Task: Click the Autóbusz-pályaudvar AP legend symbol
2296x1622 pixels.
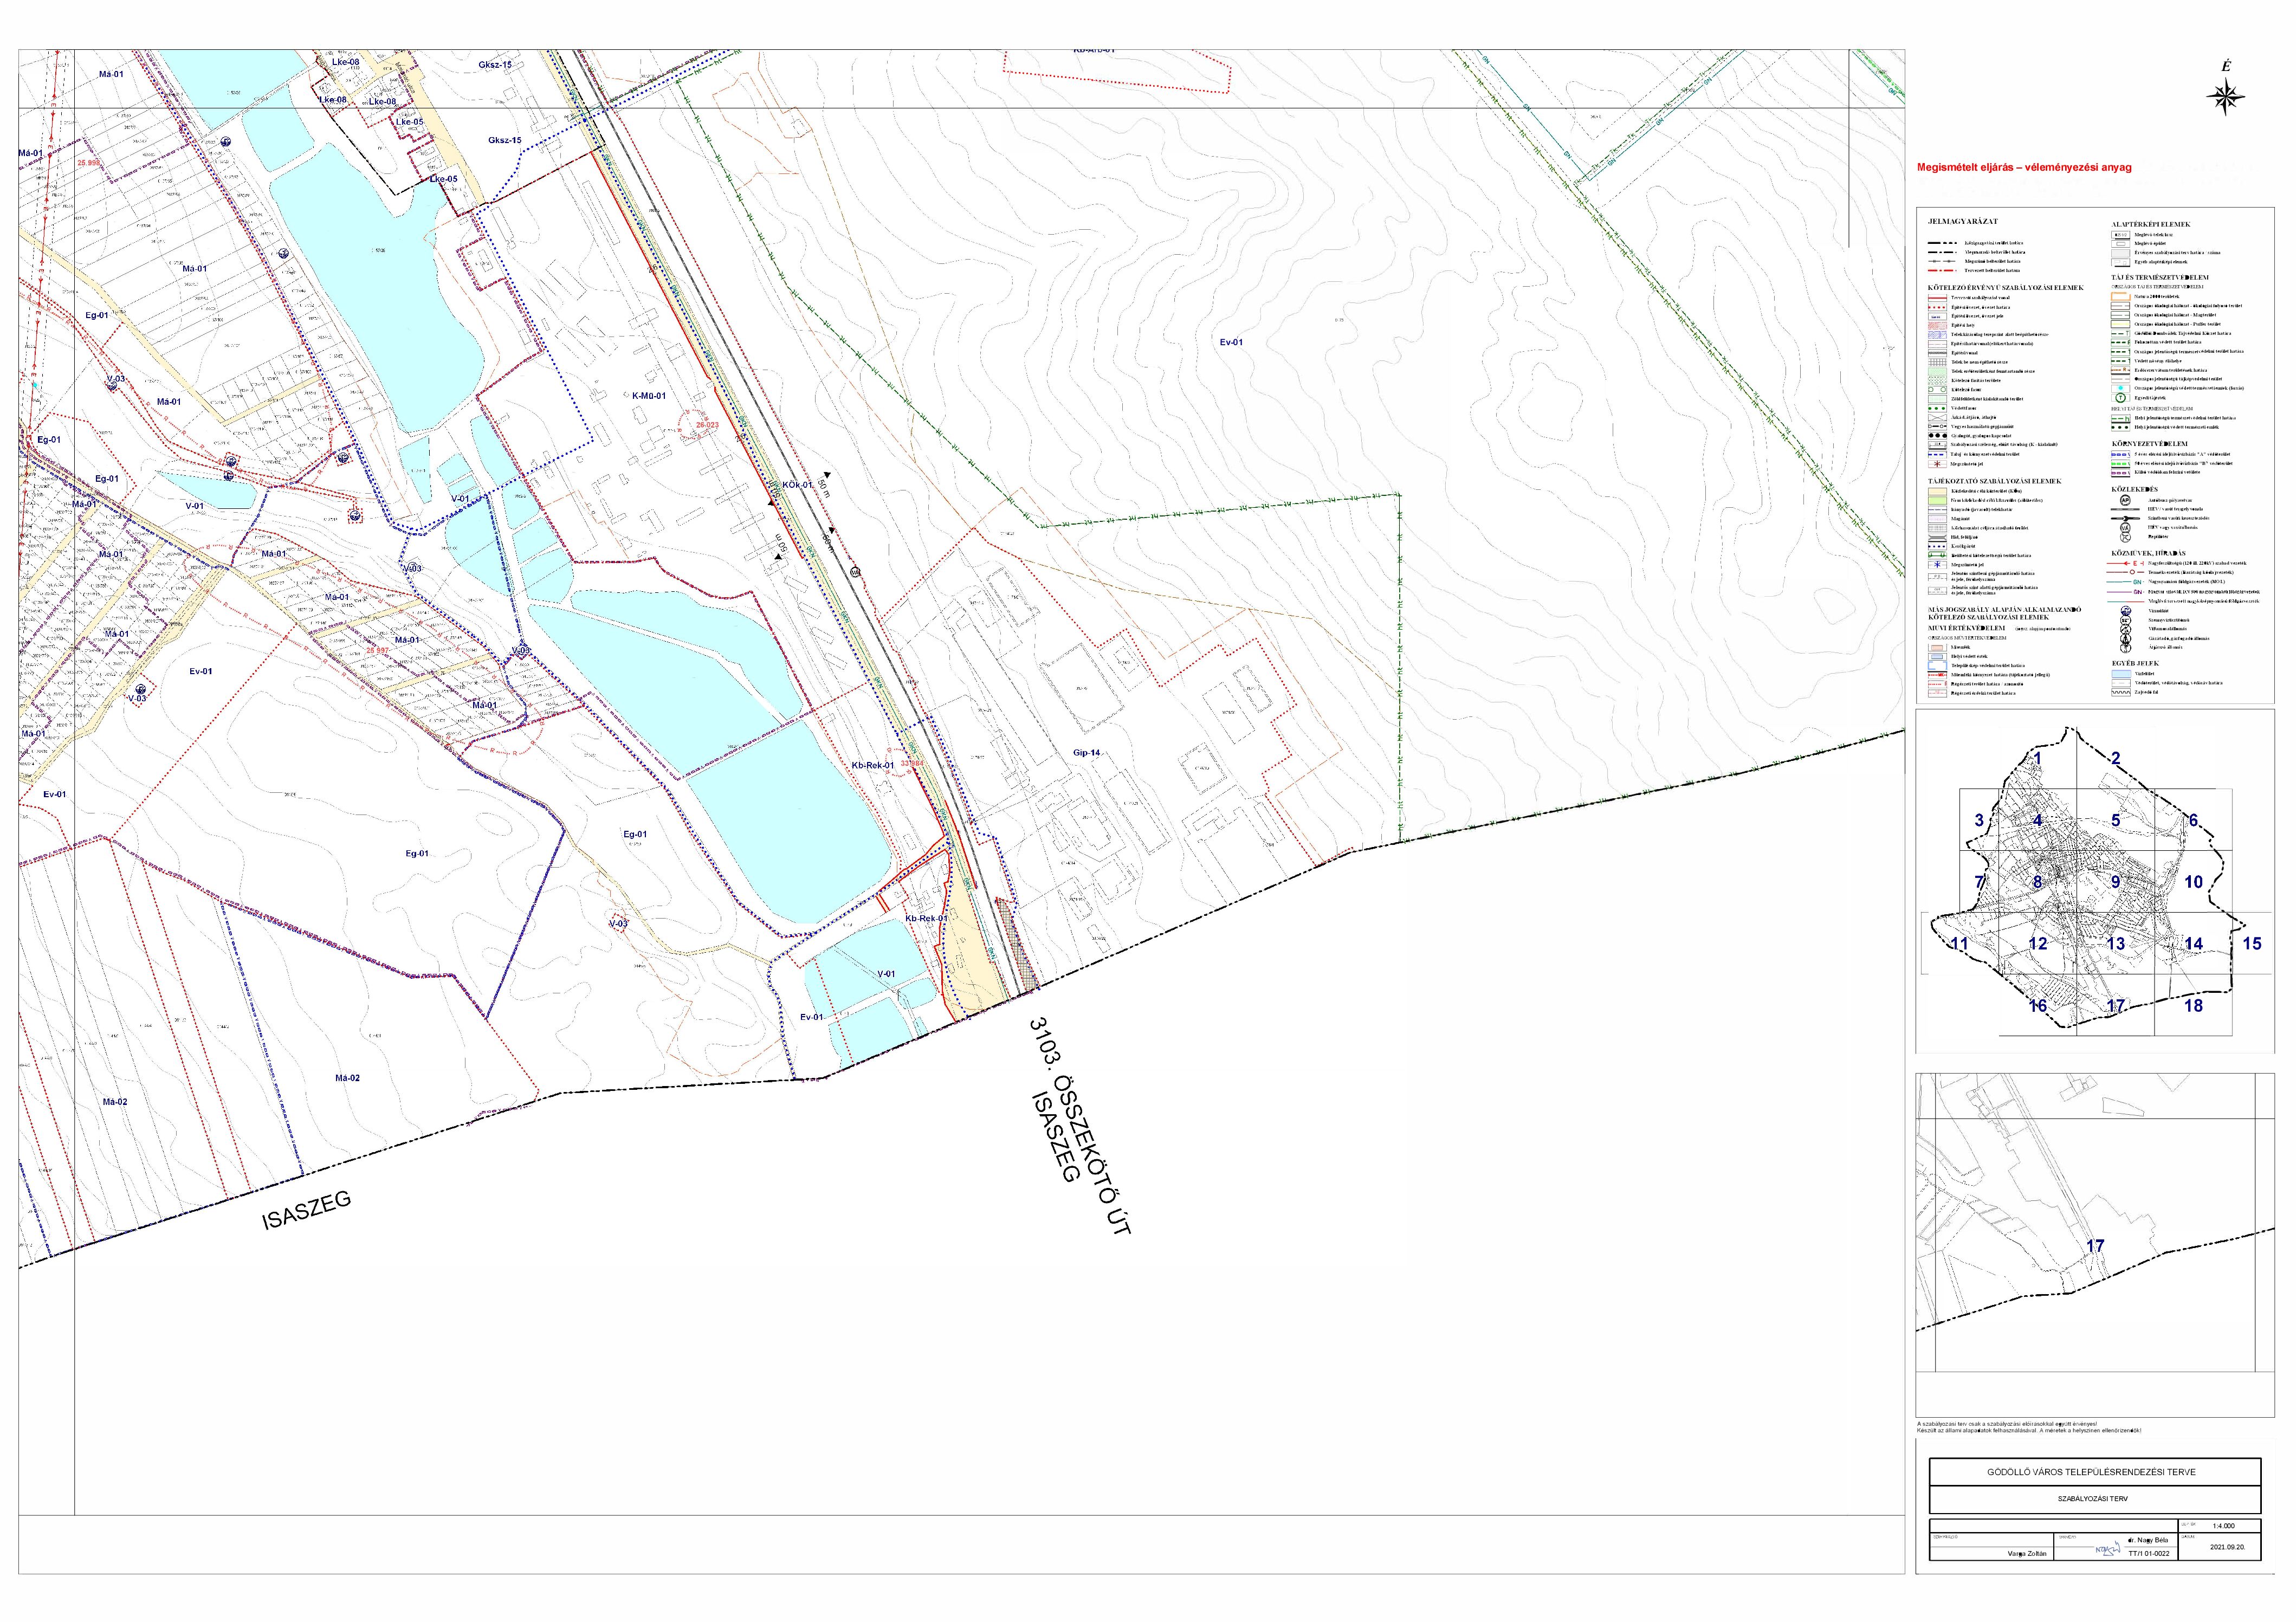Action: tap(2126, 500)
